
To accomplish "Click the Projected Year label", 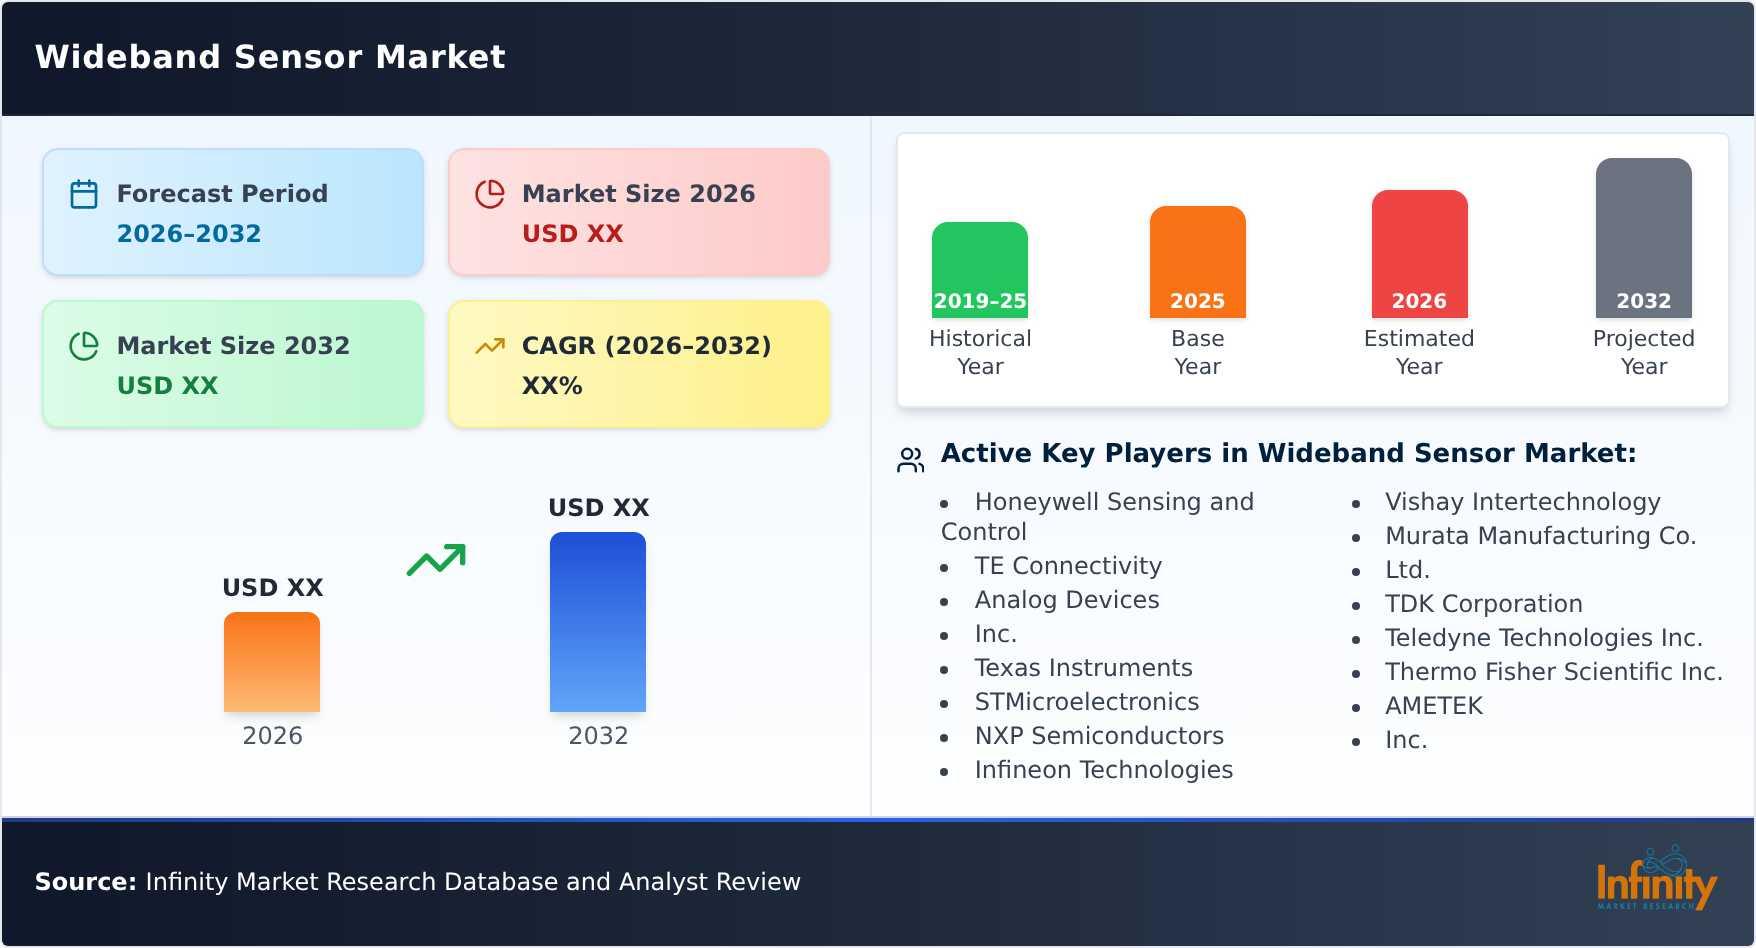I will 1644,352.
